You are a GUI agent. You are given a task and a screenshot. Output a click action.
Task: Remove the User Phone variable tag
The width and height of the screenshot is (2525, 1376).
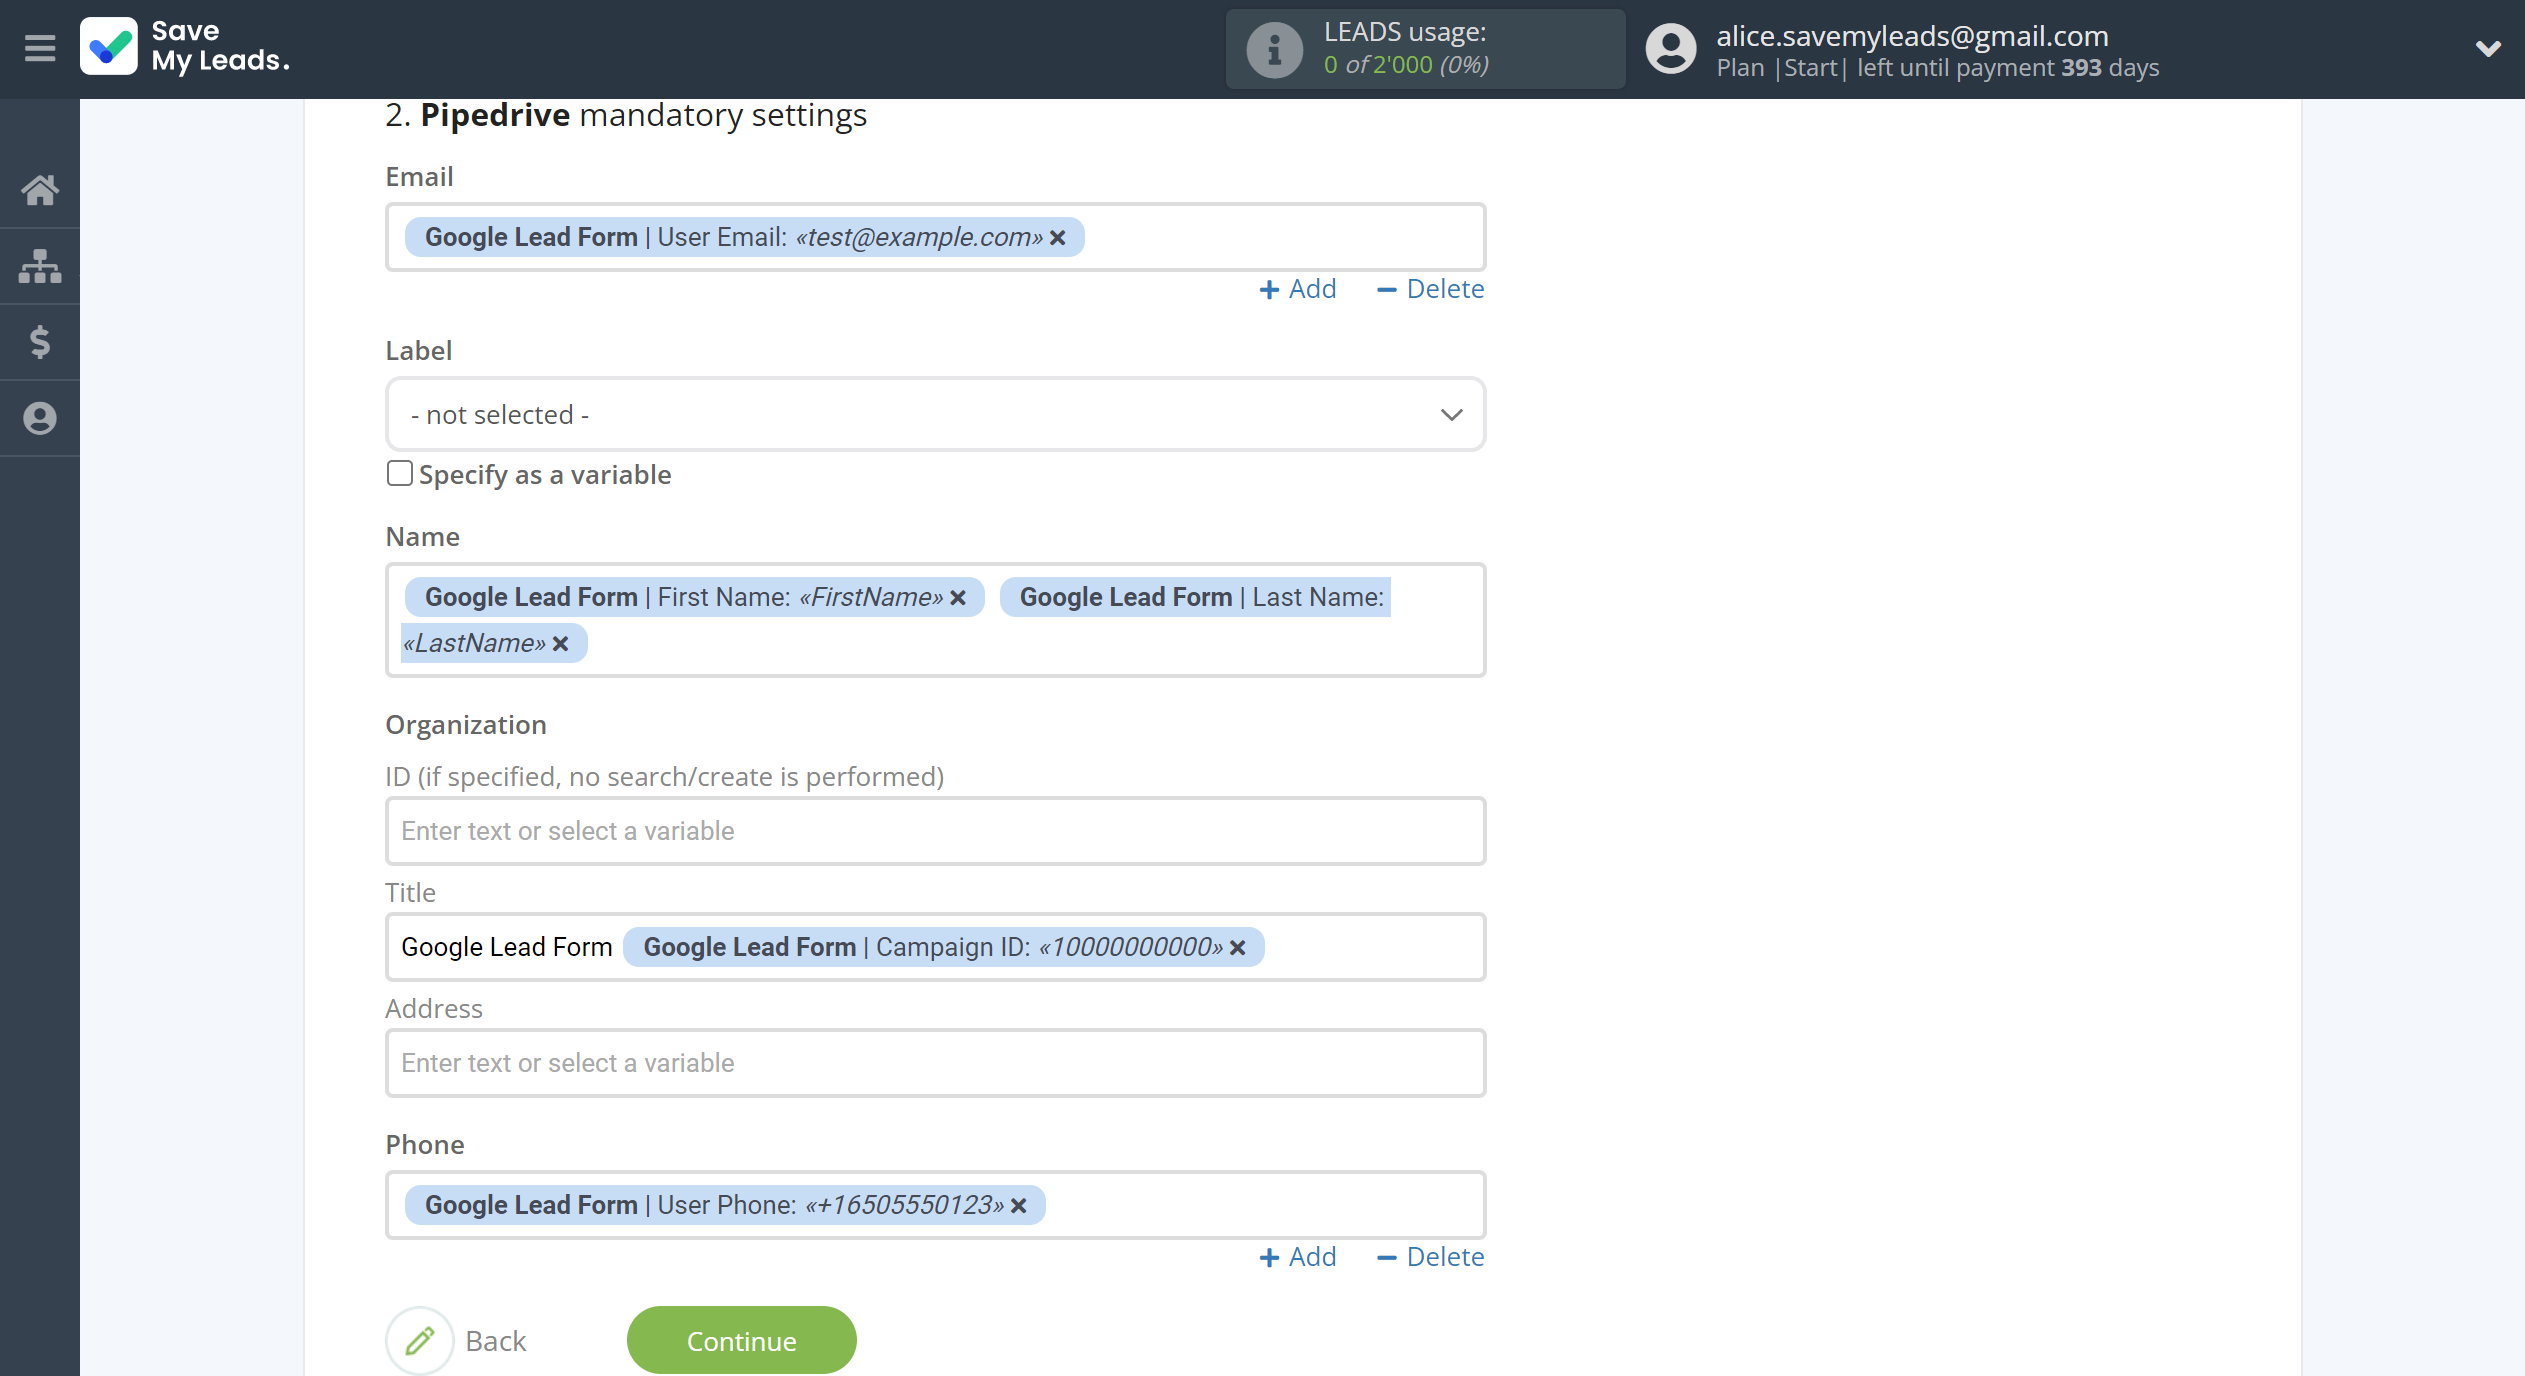1019,1206
